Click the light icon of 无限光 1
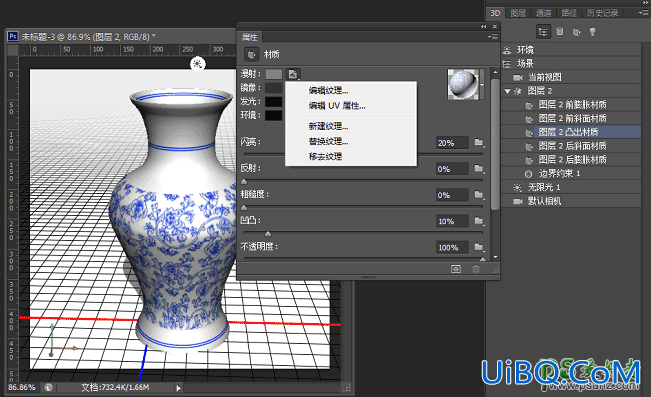The height and width of the screenshot is (397, 651). [x=517, y=188]
